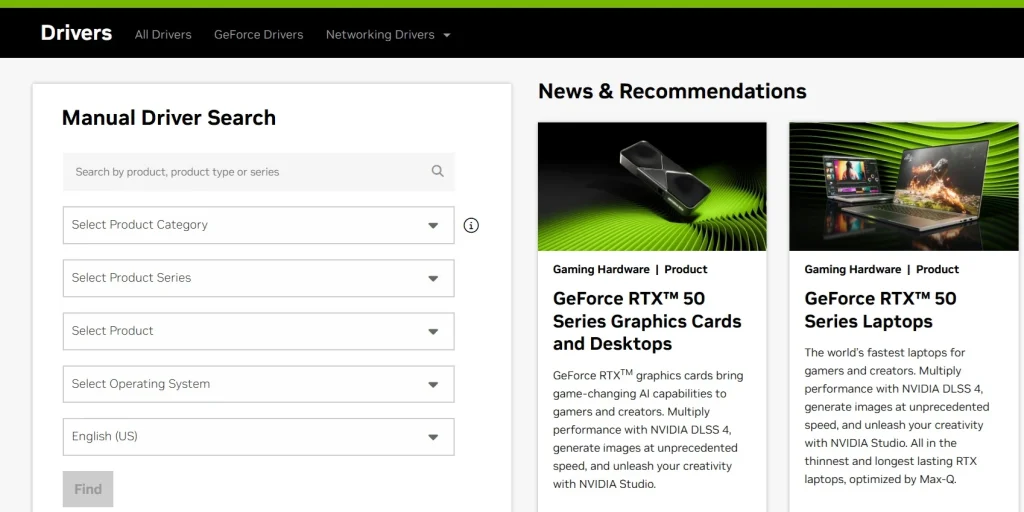Click the product category info icon
This screenshot has width=1024, height=512.
click(471, 225)
